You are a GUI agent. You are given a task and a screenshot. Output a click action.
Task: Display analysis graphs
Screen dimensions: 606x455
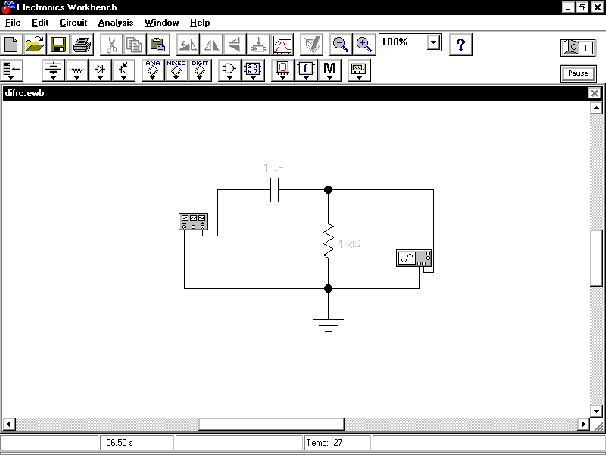pyautogui.click(x=282, y=44)
